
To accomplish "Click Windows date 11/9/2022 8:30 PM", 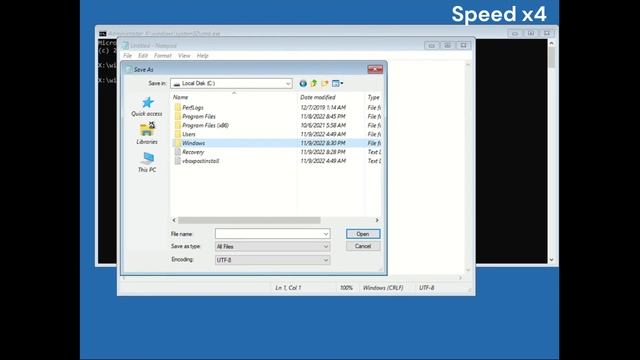I will tap(323, 143).
